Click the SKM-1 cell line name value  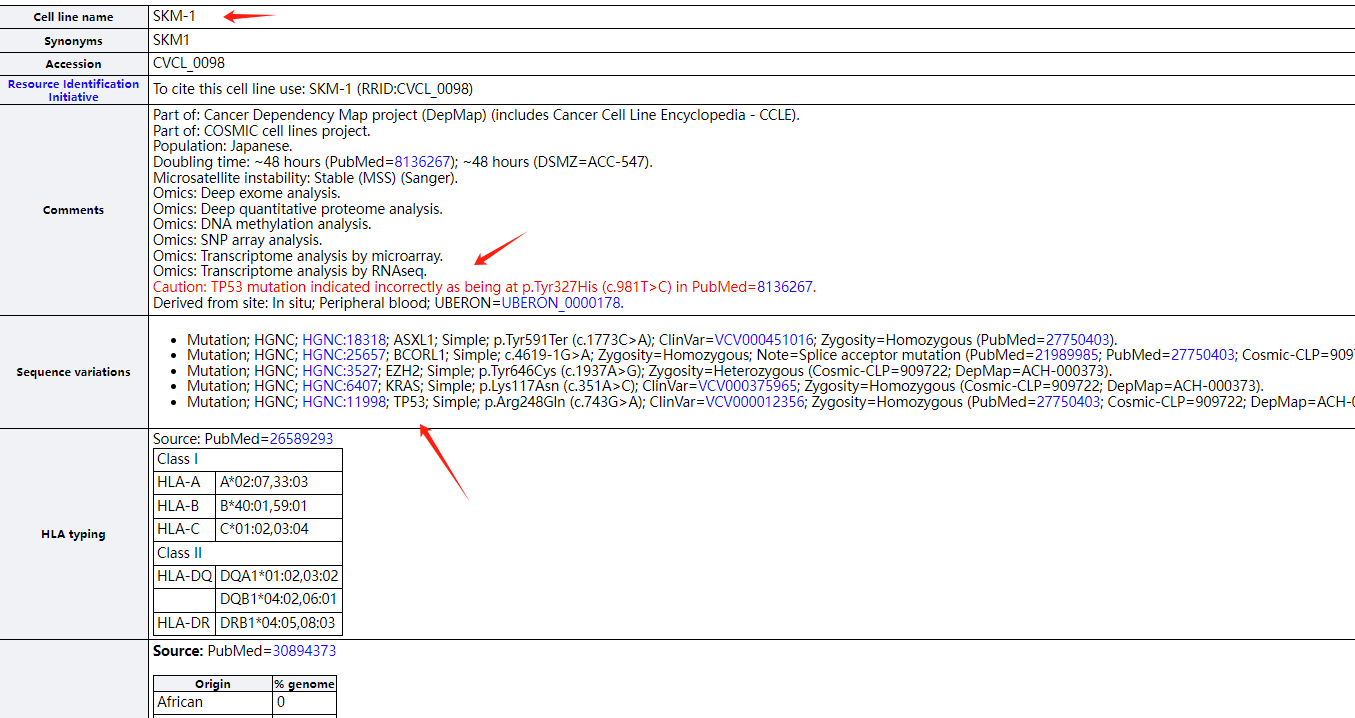pos(174,16)
